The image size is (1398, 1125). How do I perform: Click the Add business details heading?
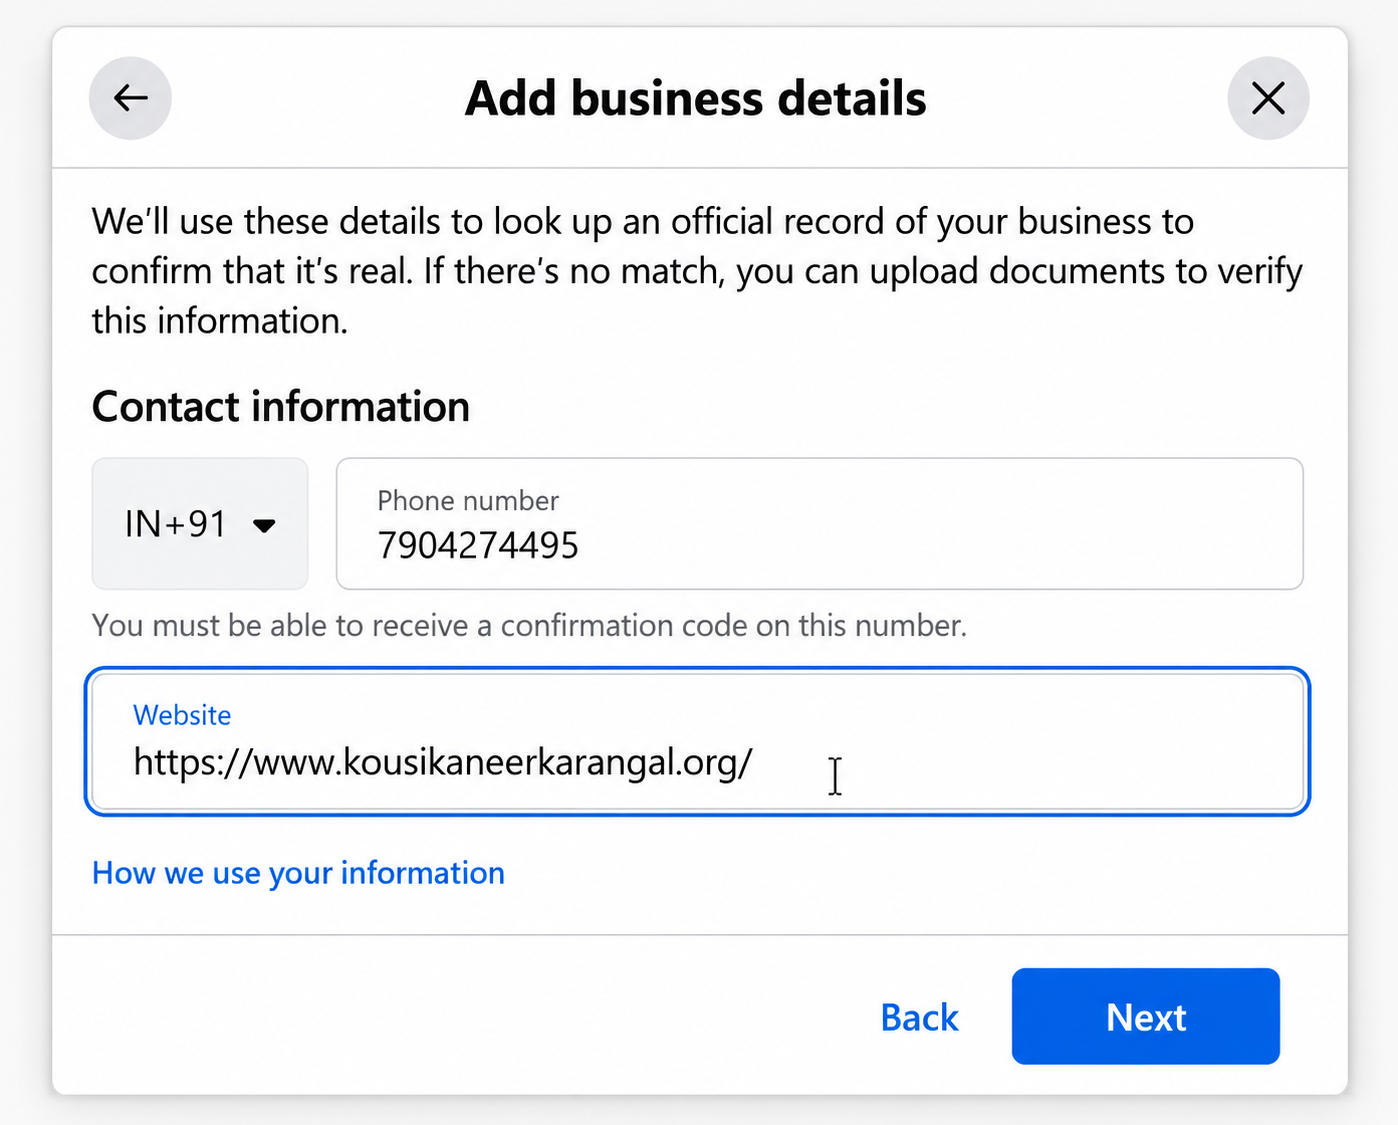(696, 98)
